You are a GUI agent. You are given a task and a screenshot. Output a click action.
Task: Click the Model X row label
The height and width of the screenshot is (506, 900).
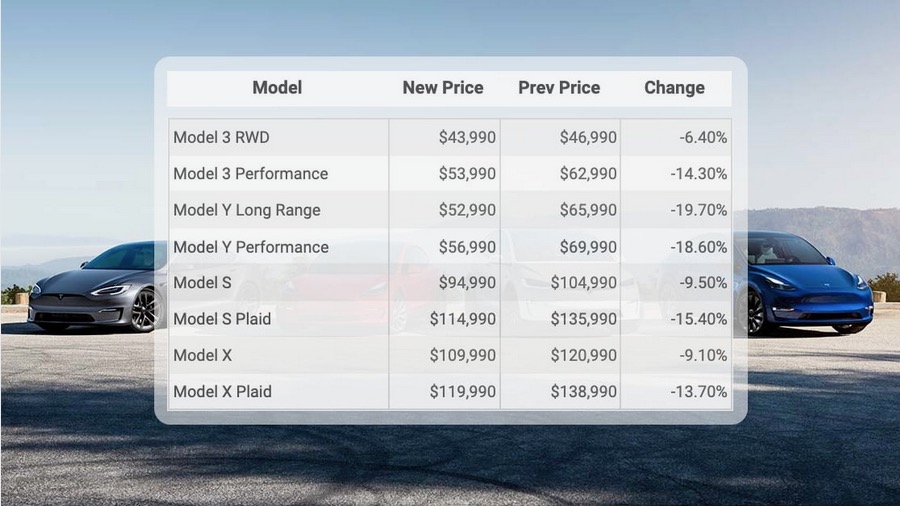202,355
